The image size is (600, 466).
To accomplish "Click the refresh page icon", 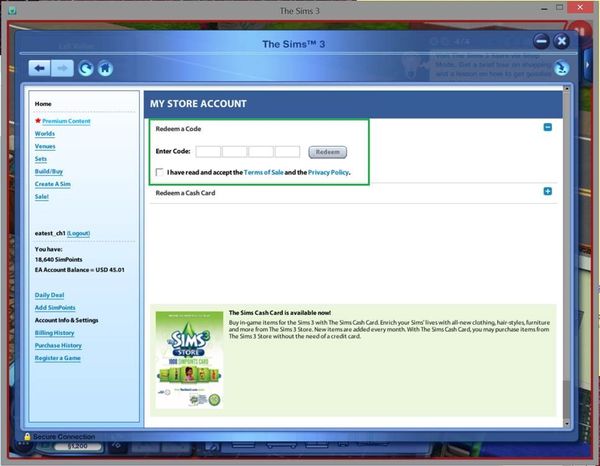I will point(86,68).
